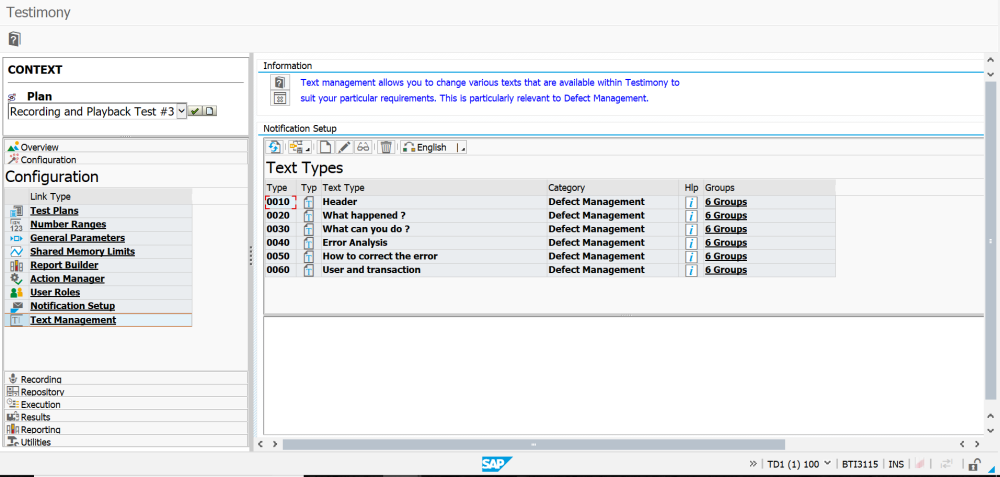Click the User Roles people icon

pos(17,293)
